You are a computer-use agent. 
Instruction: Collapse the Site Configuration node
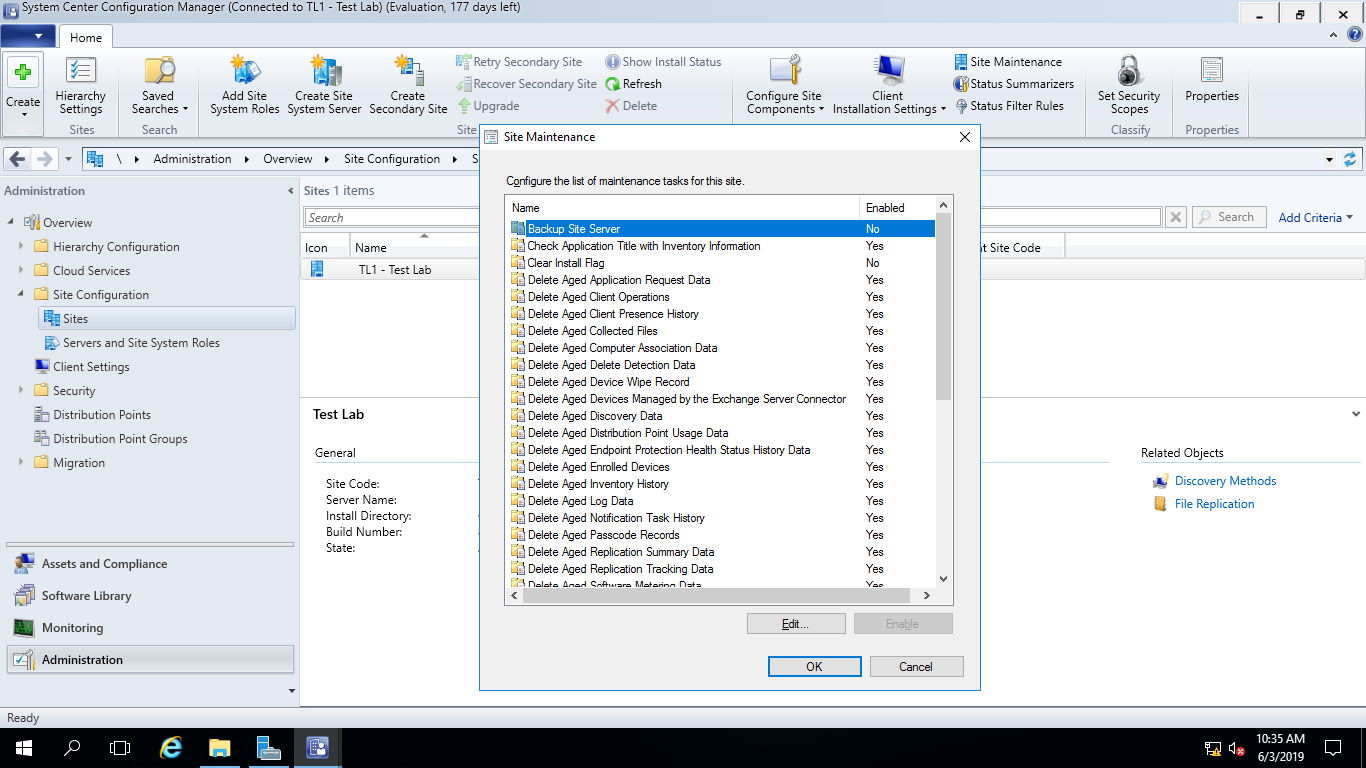[21, 294]
